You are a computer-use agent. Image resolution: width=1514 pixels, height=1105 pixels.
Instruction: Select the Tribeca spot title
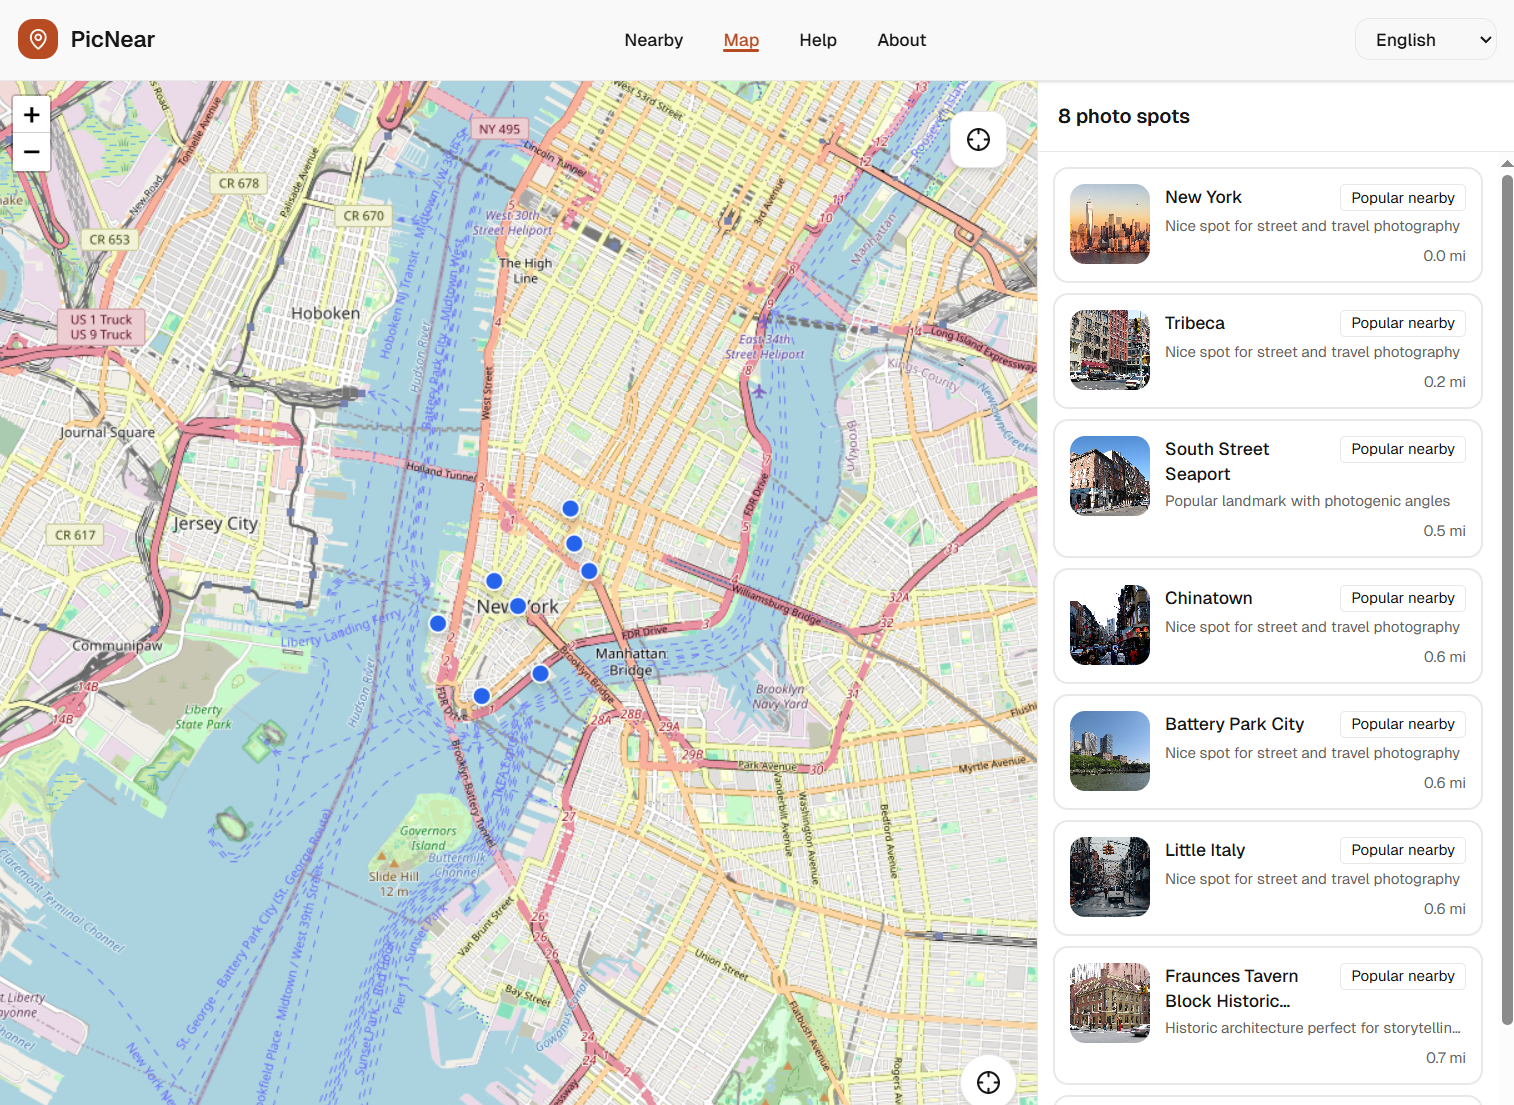pos(1194,323)
